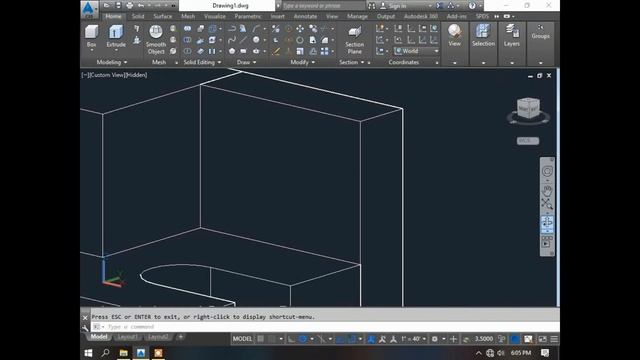Image resolution: width=640 pixels, height=360 pixels.
Task: Select the Move tool in Modify panel
Action: [300, 29]
